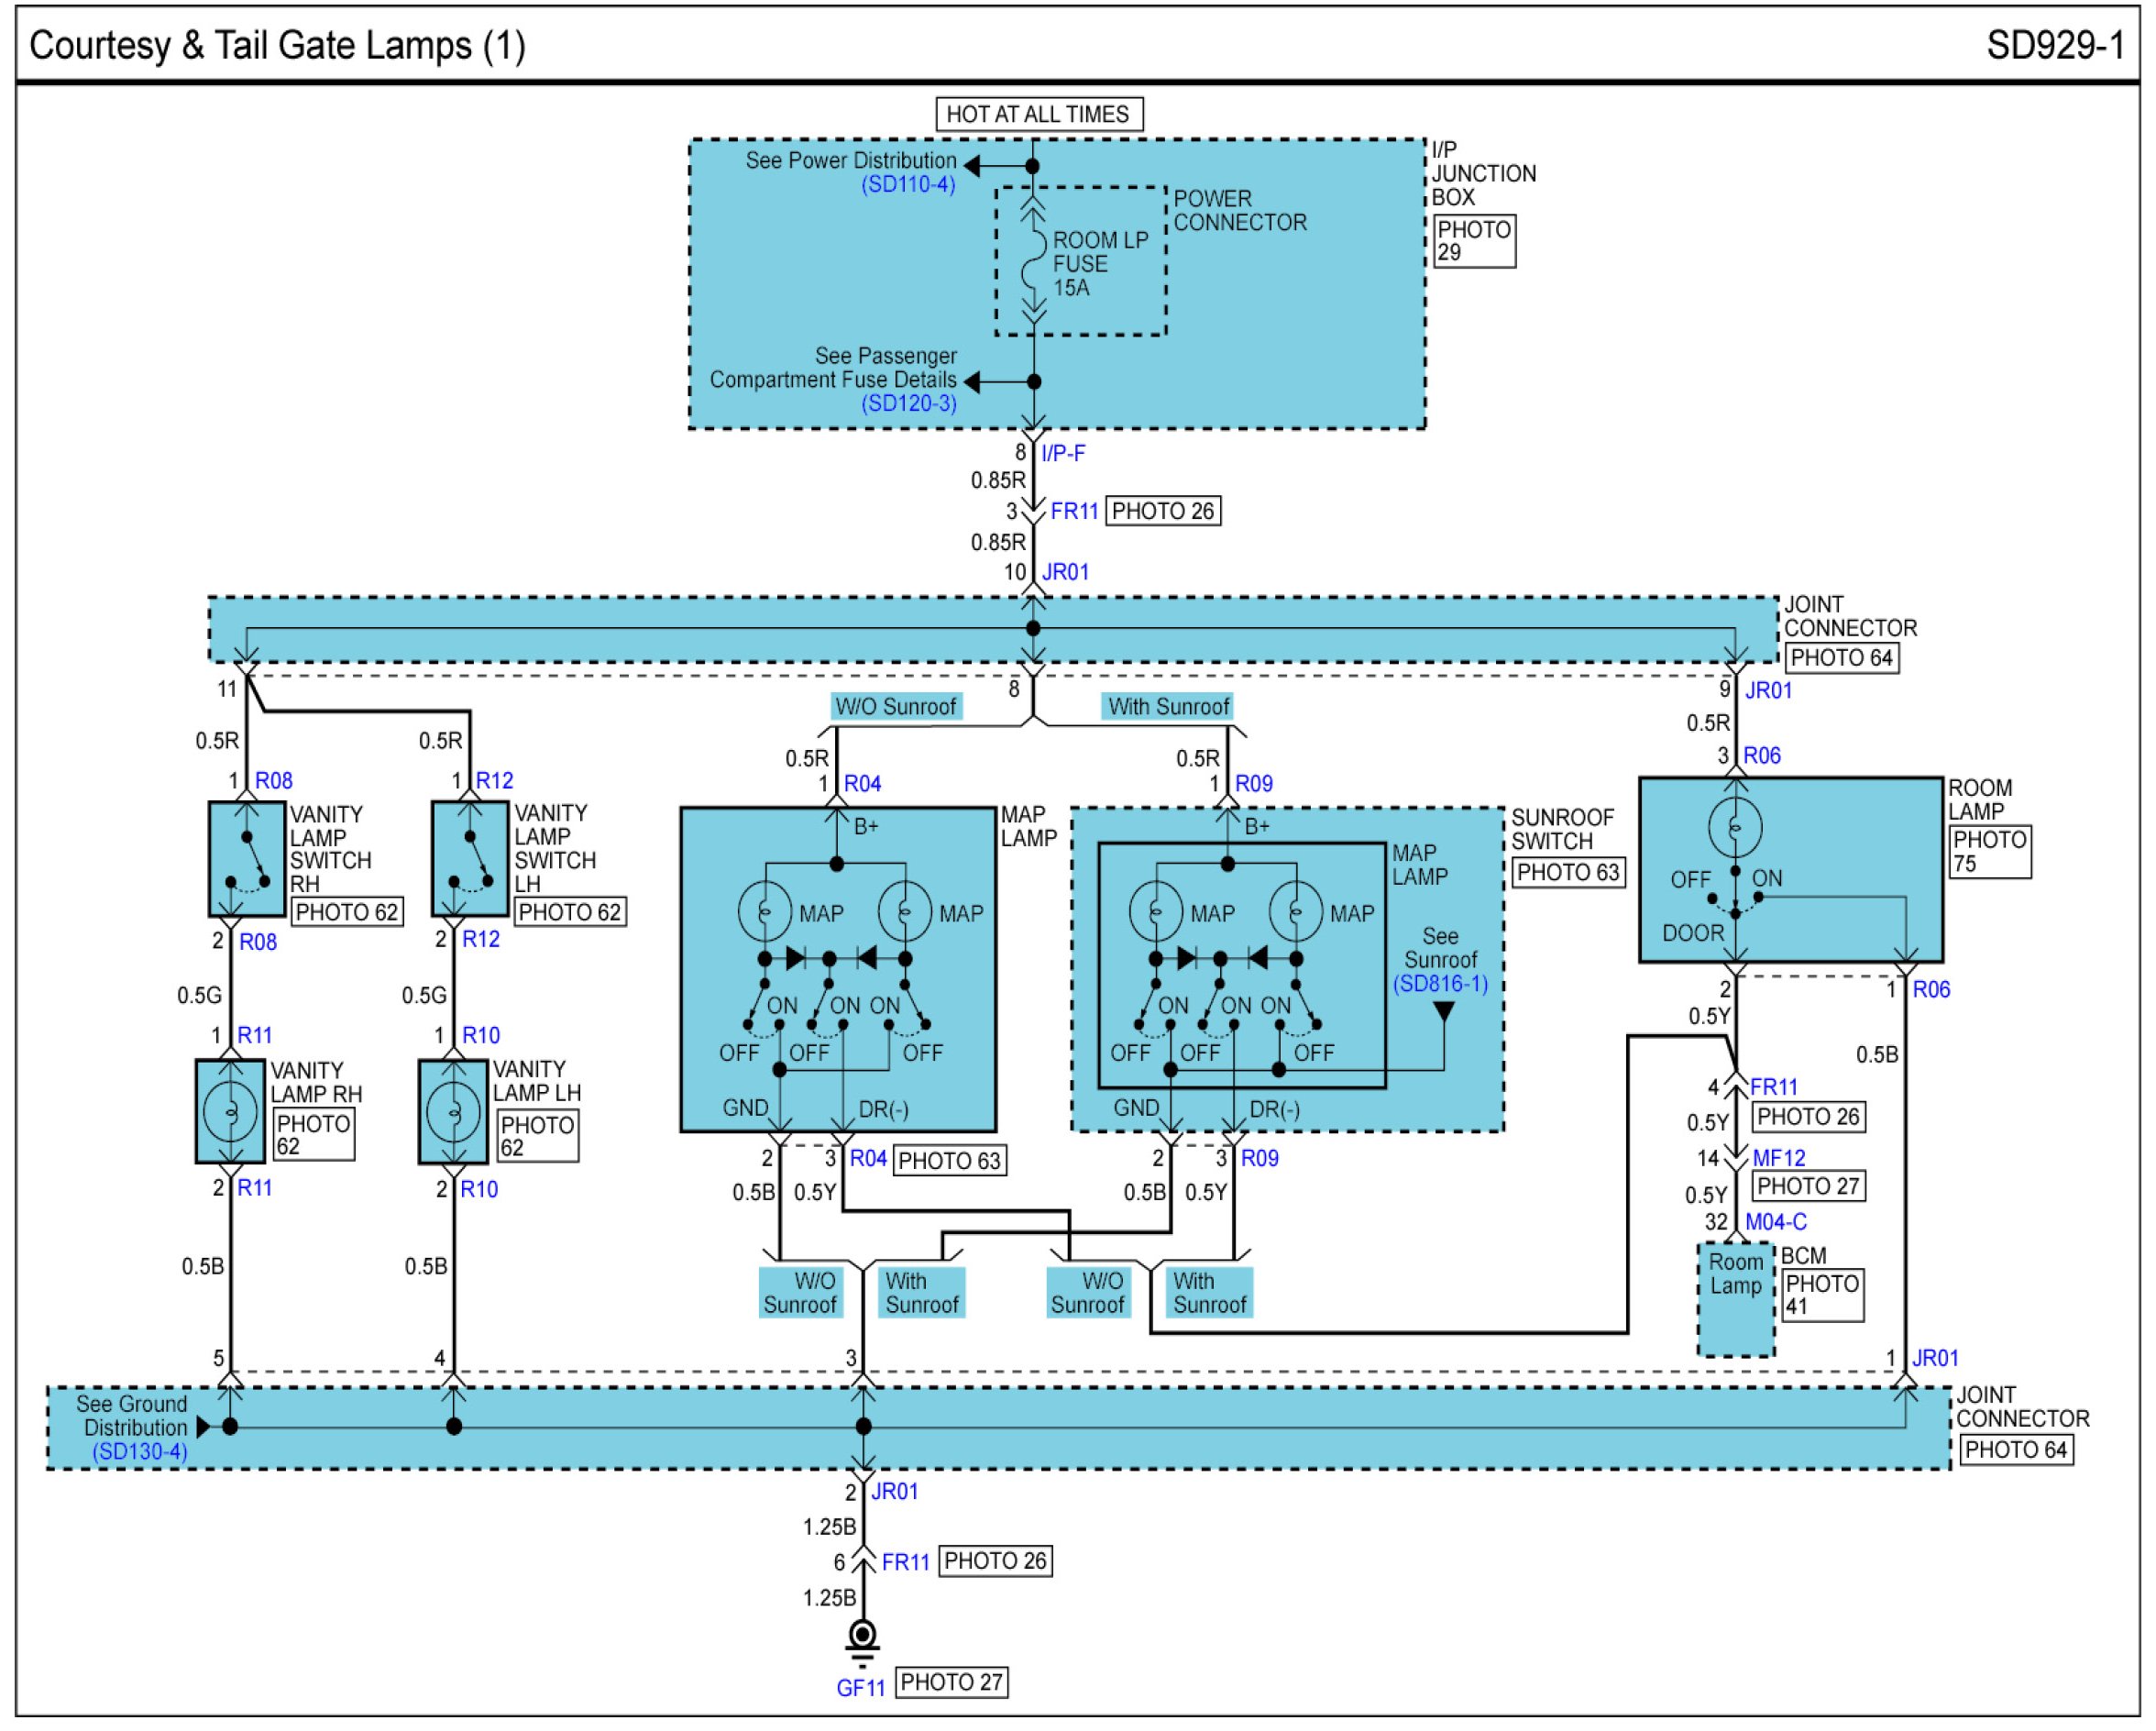The image size is (2156, 1731).
Task: Open the SD816-1 sunroof reference link
Action: point(1440,984)
